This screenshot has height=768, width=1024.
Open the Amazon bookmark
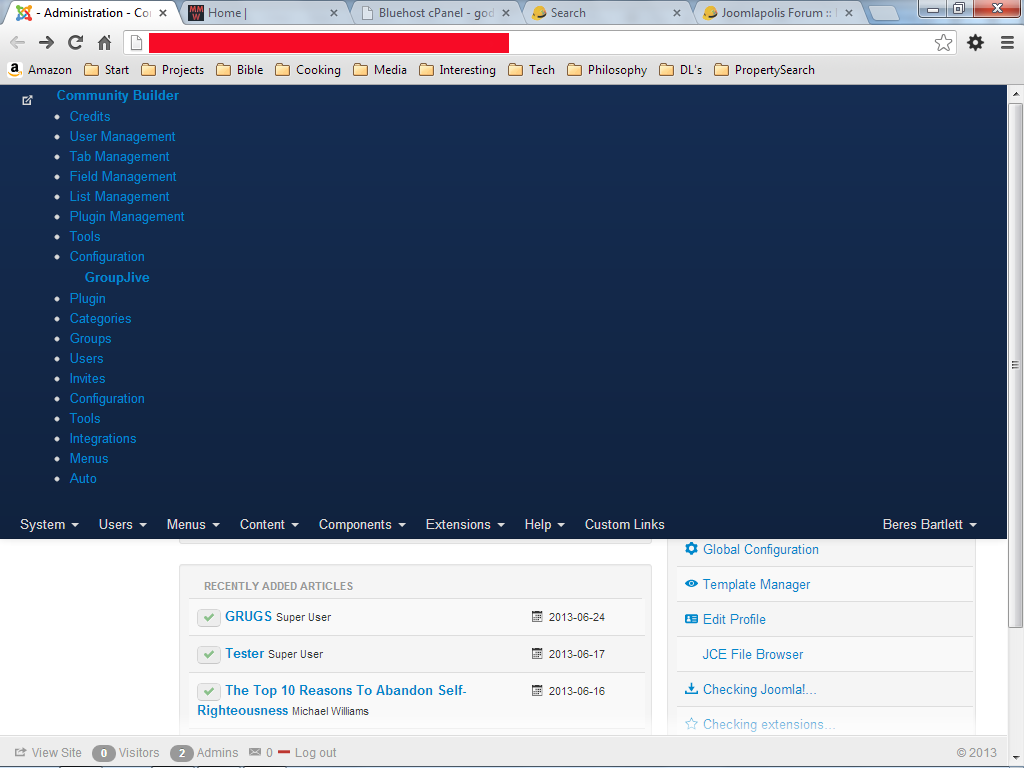[40, 70]
